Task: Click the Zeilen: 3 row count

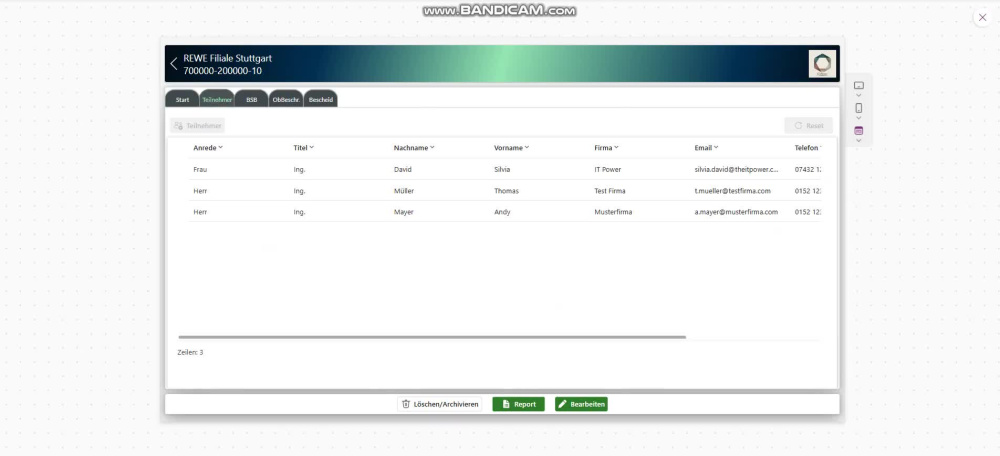Action: 190,352
